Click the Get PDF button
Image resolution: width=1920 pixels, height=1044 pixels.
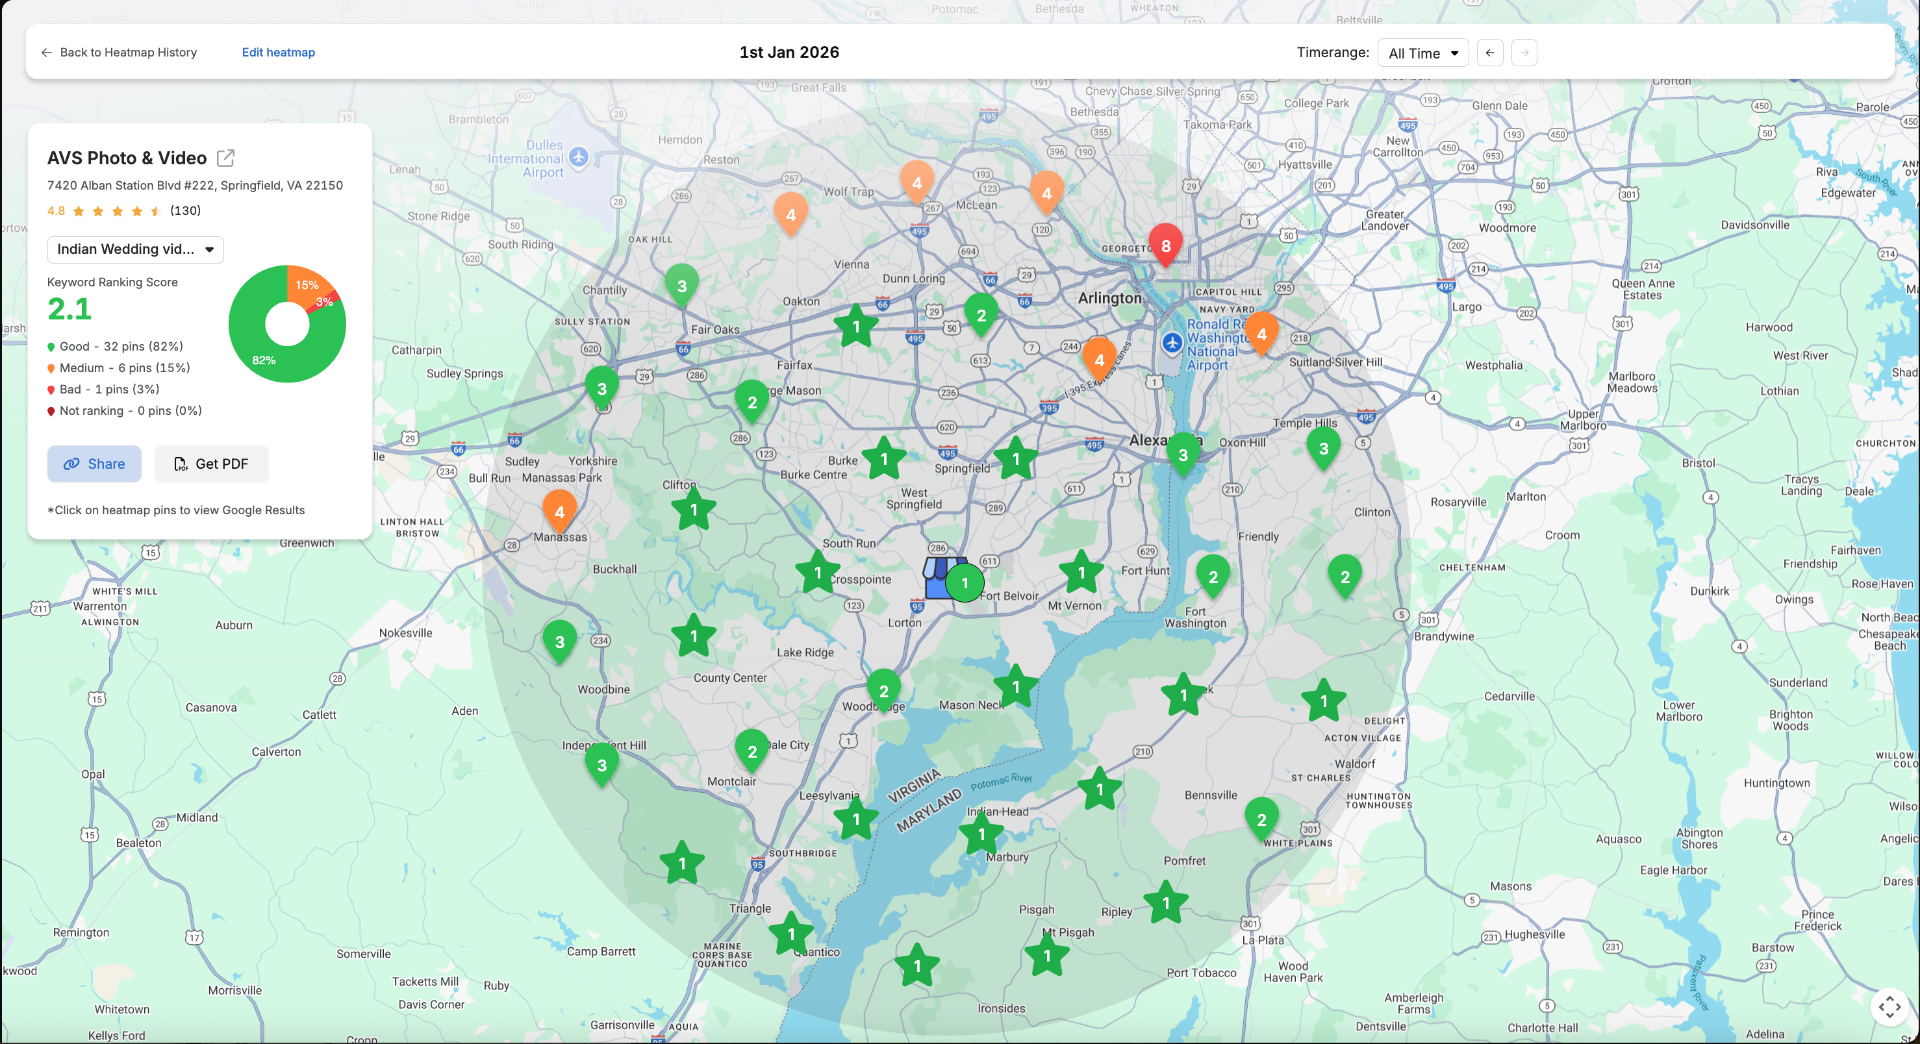tap(211, 464)
